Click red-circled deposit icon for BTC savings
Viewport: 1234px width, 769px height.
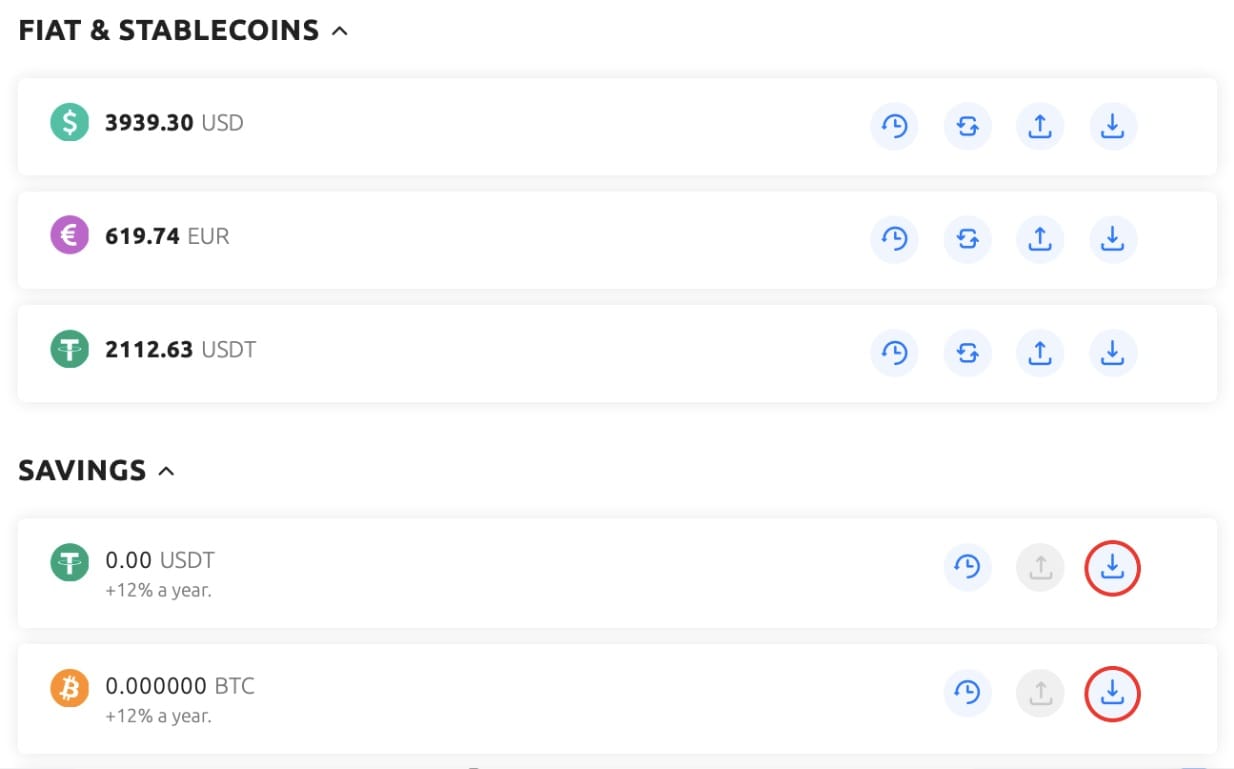[x=1113, y=693]
